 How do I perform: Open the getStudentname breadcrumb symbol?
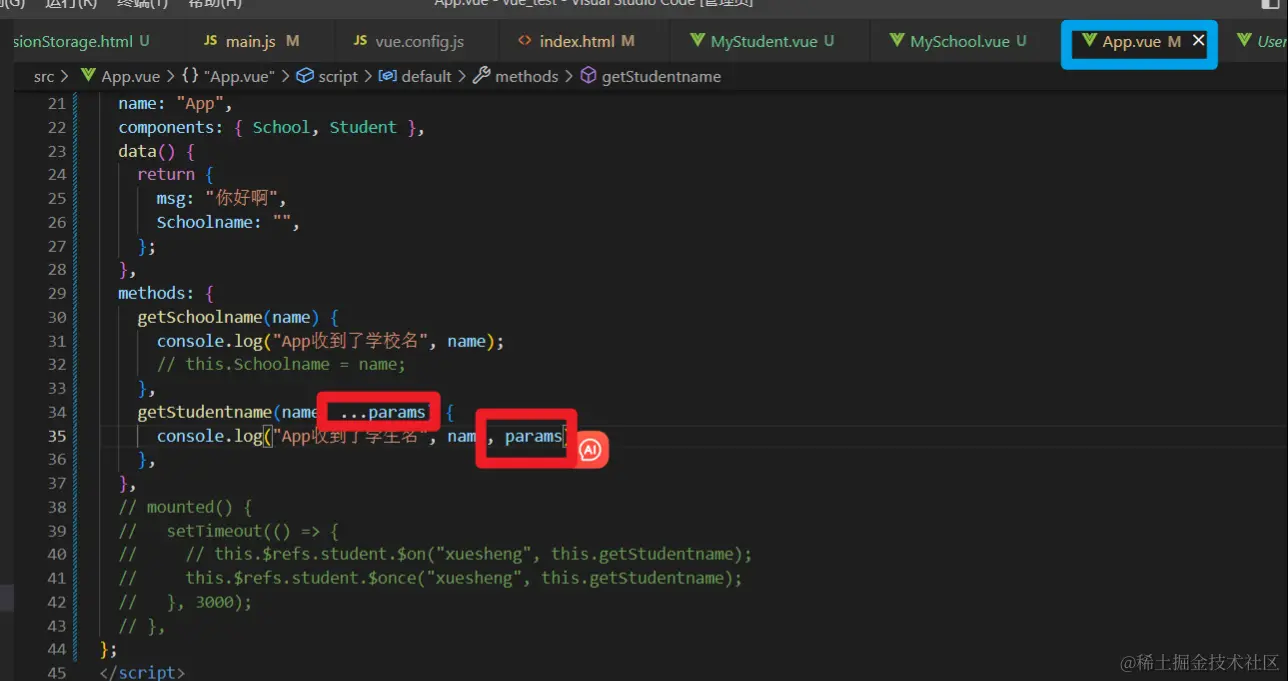coord(651,76)
